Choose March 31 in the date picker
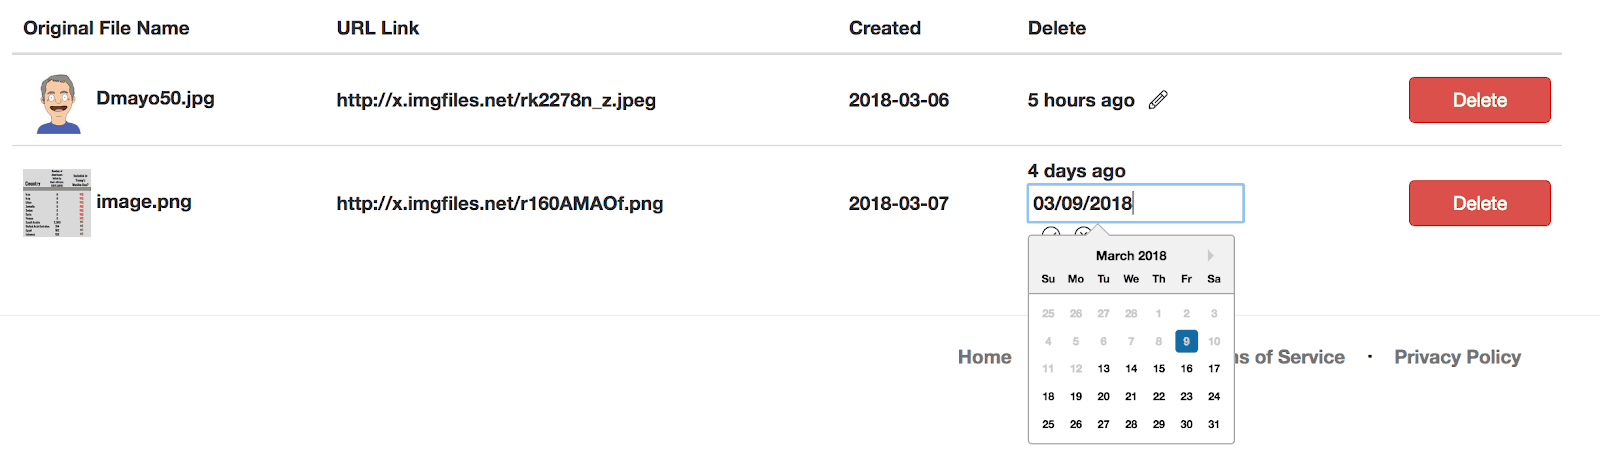 1214,424
